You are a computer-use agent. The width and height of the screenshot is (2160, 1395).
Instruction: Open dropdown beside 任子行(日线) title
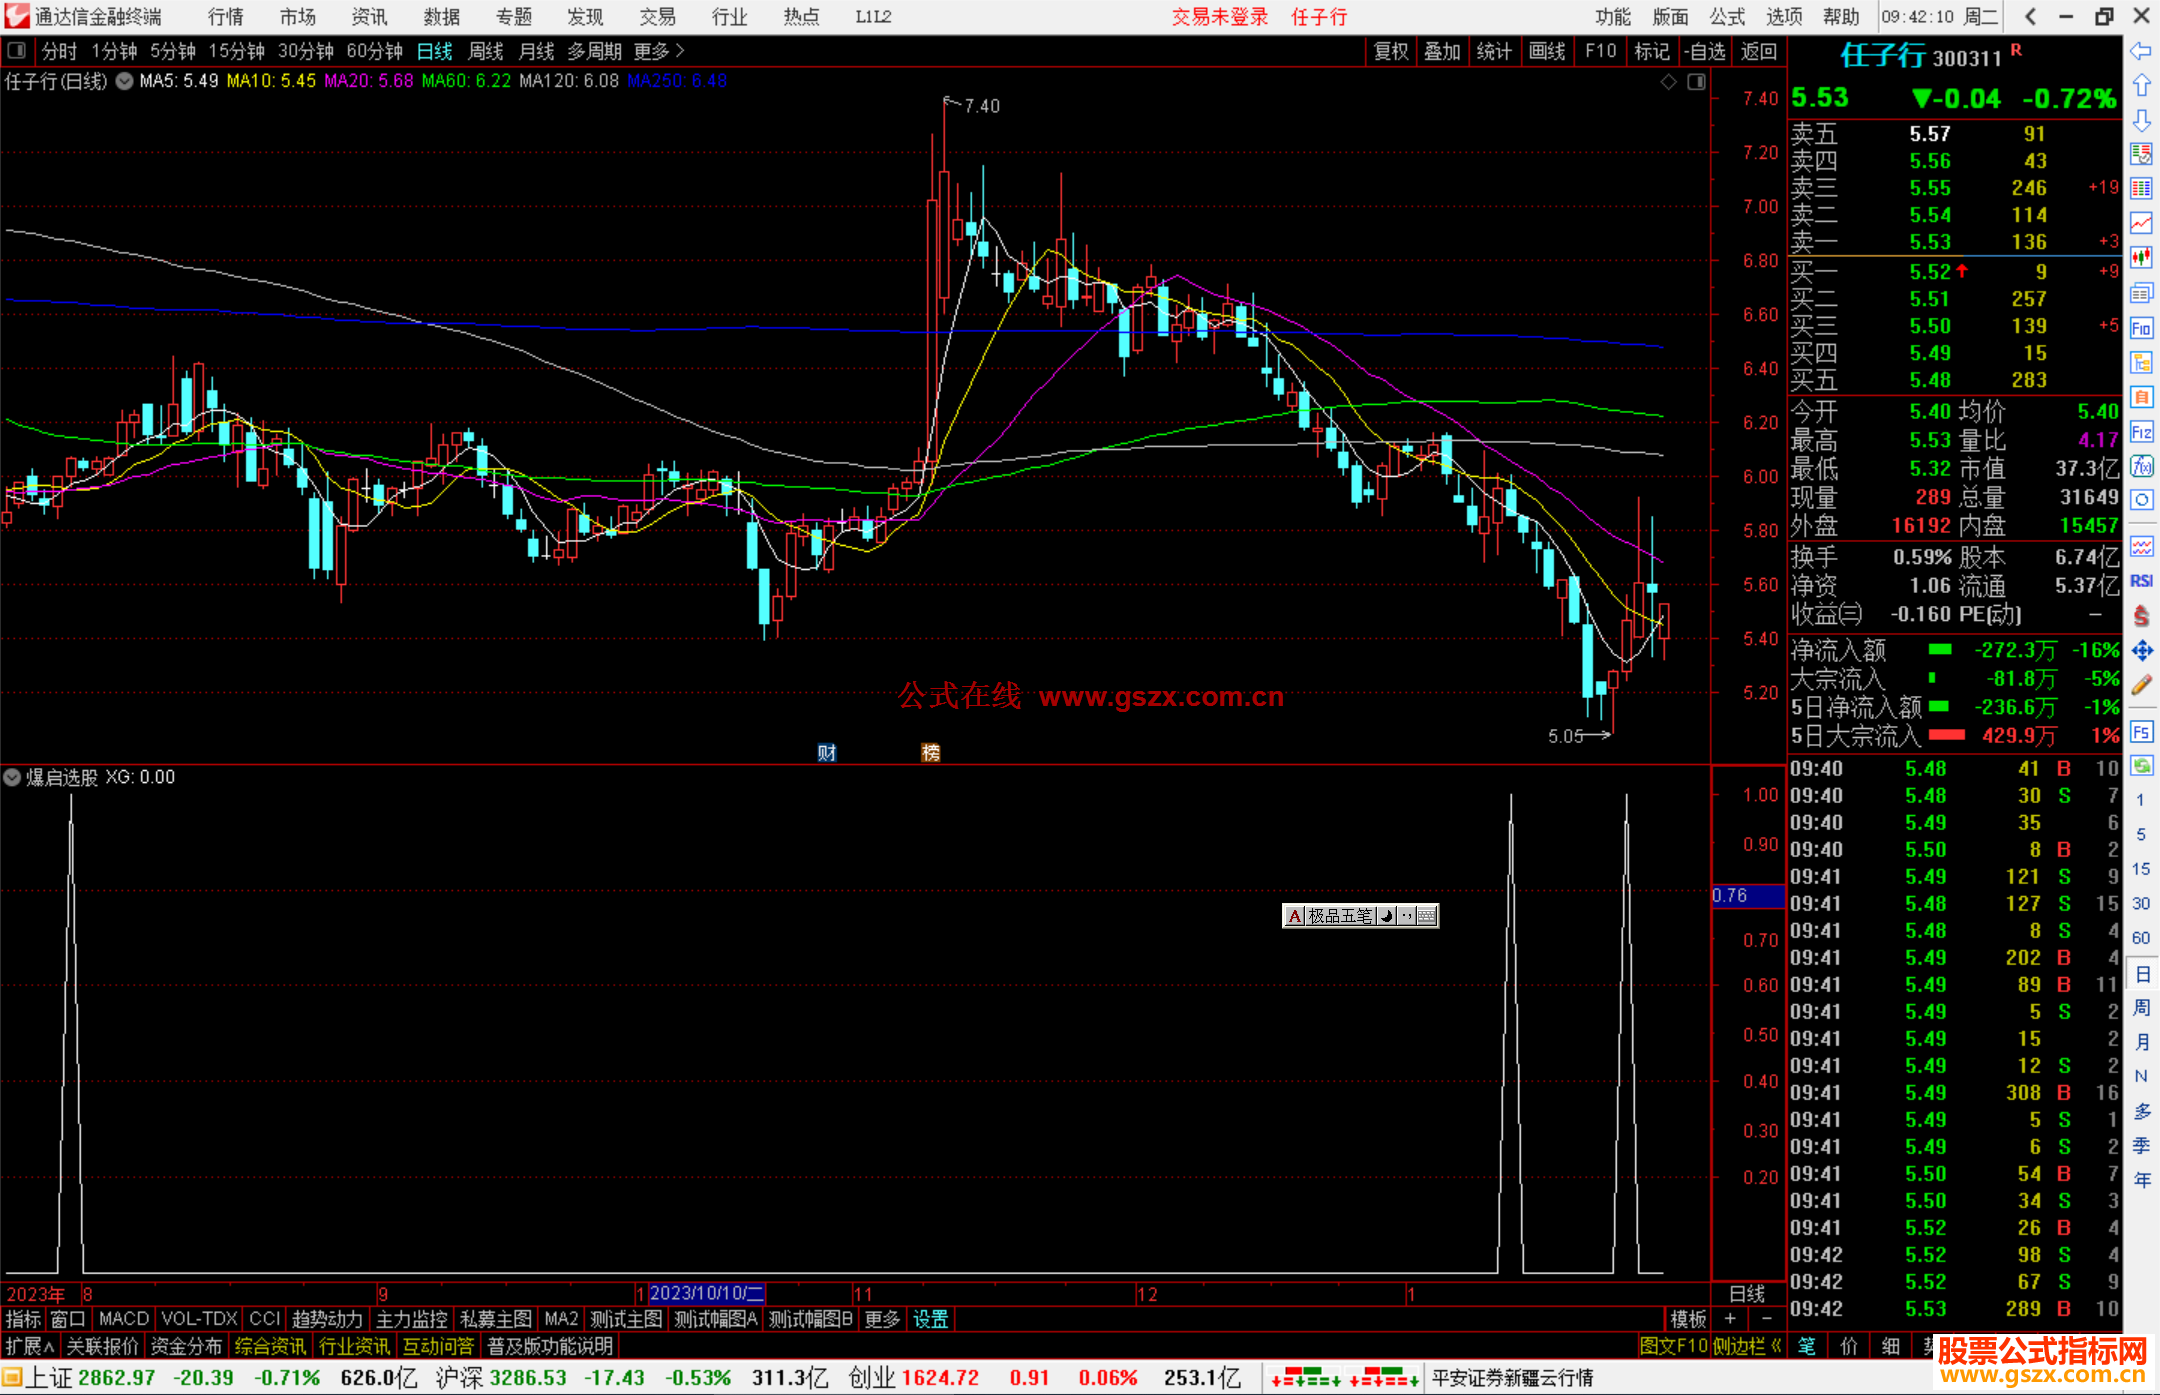[x=124, y=82]
